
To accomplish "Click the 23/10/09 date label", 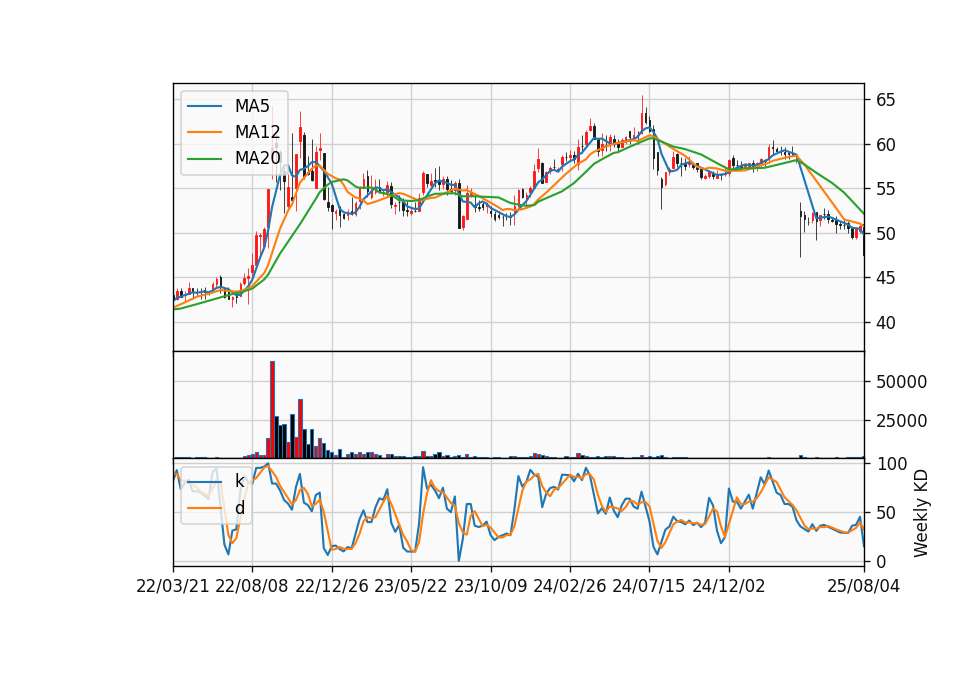I will pyautogui.click(x=490, y=586).
